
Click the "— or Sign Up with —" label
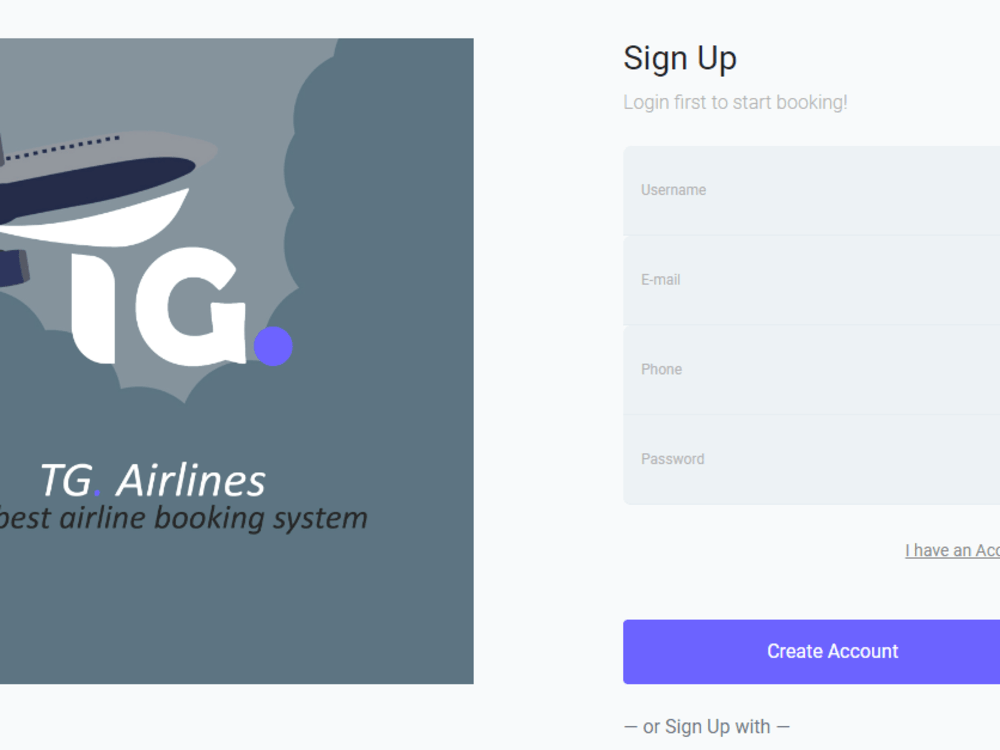pyautogui.click(x=706, y=726)
